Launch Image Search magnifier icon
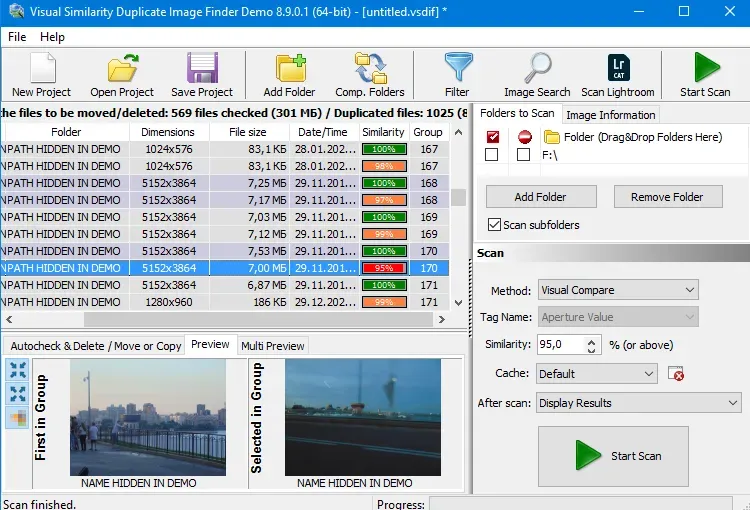The width and height of the screenshot is (750, 510). pyautogui.click(x=537, y=69)
